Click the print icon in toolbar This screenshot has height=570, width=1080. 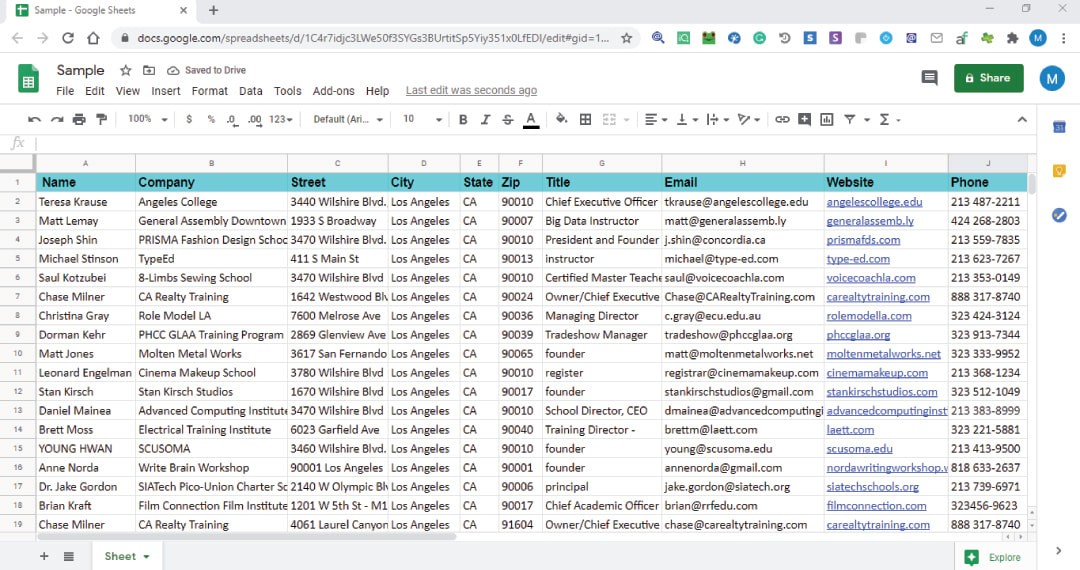coord(79,119)
